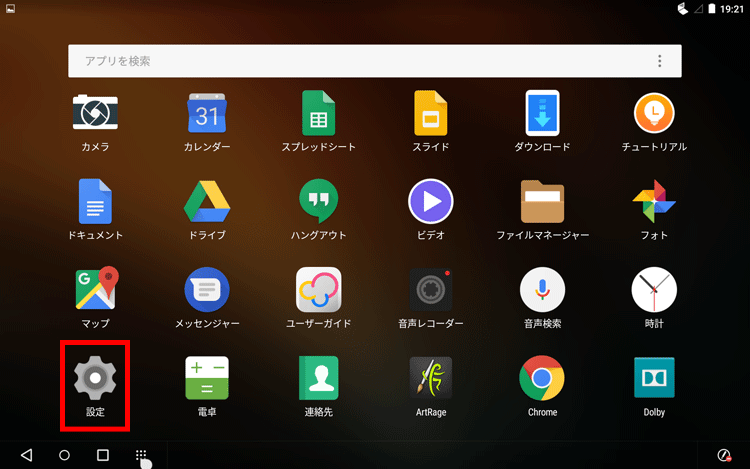
Task: Launch the 電卓 calculator app
Action: pyautogui.click(x=207, y=378)
